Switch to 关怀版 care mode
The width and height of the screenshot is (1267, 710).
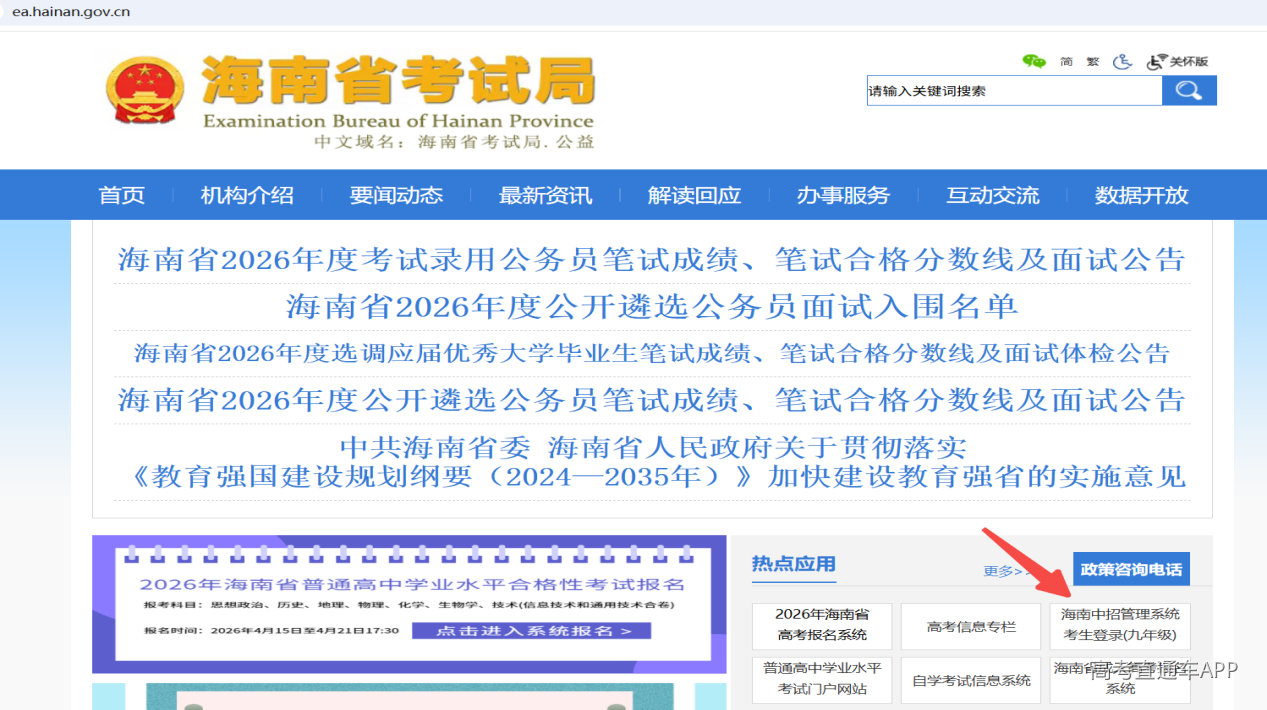pos(1177,61)
